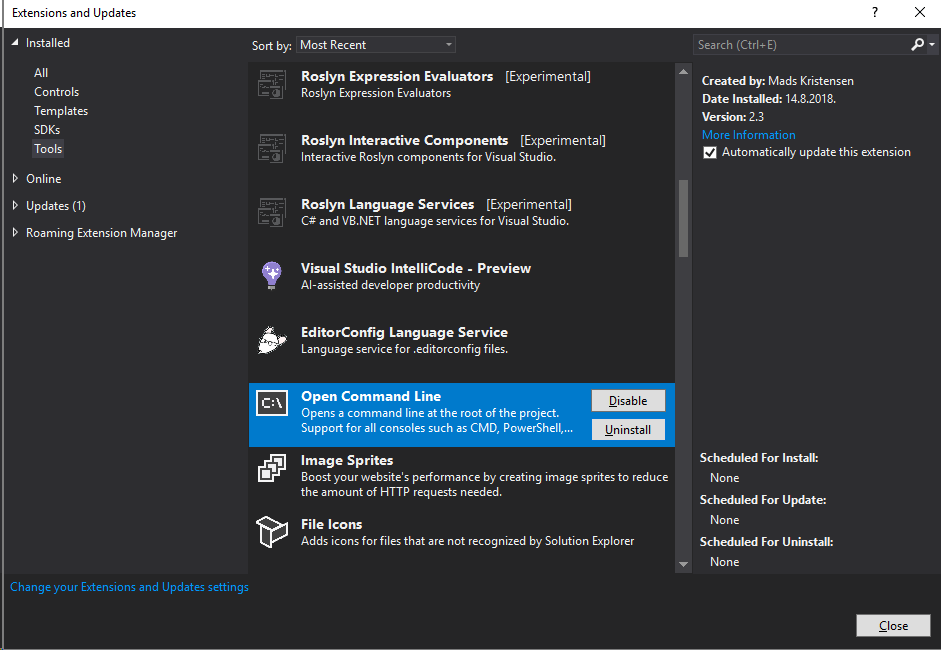943x650 pixels.
Task: Click the Version: 2.3 text
Action: click(x=733, y=117)
